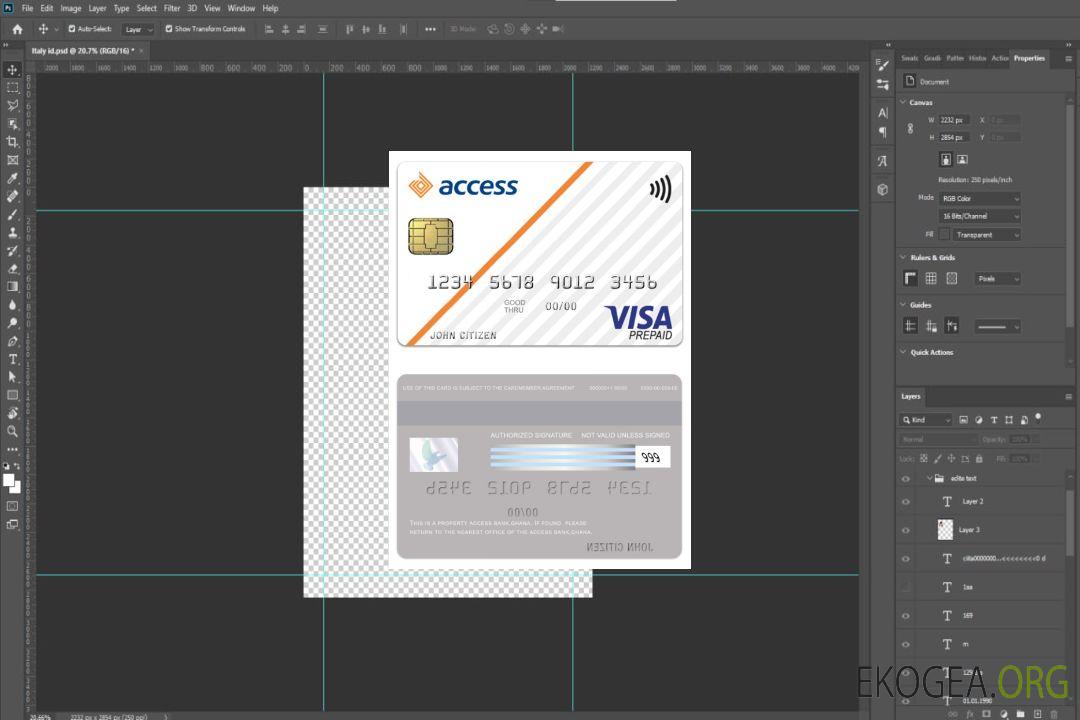Select the Pen tool

pos(12,341)
